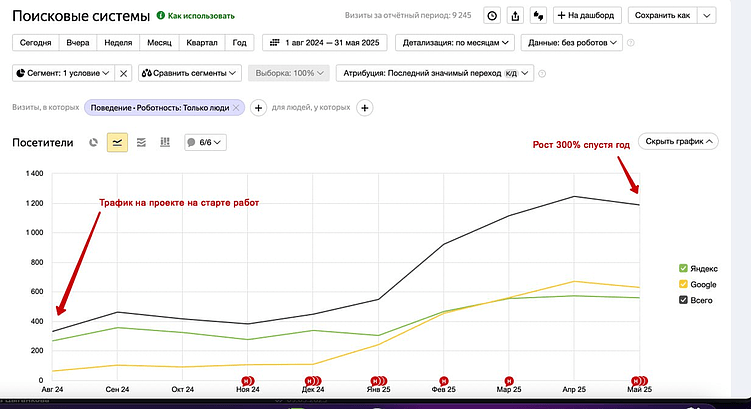Click the note marker at Дек 24
The width and height of the screenshot is (751, 409).
point(313,381)
